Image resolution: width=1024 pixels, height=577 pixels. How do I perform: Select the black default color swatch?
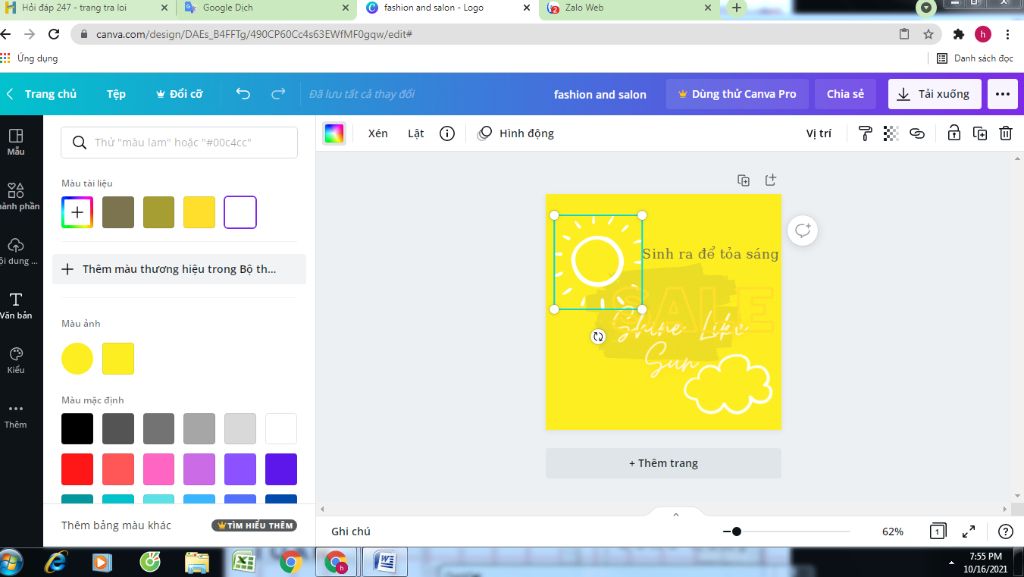[77, 429]
